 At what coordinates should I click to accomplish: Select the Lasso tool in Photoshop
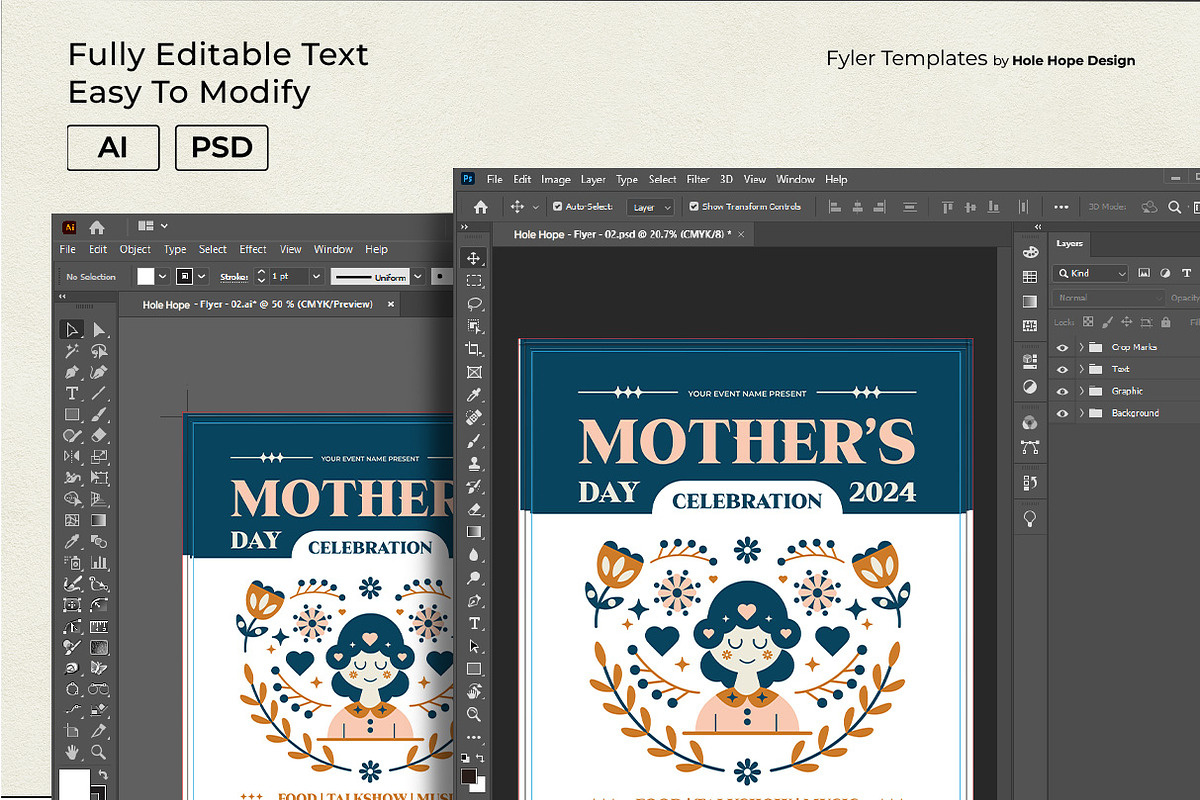[x=474, y=304]
